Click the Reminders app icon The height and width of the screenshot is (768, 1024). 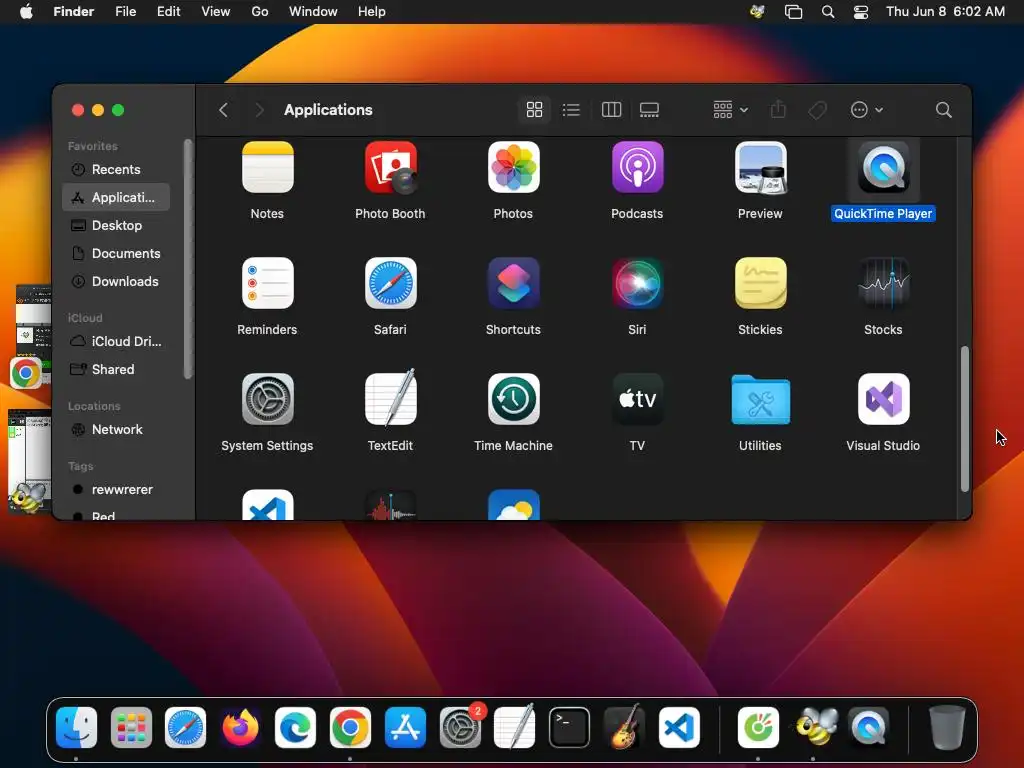point(267,283)
